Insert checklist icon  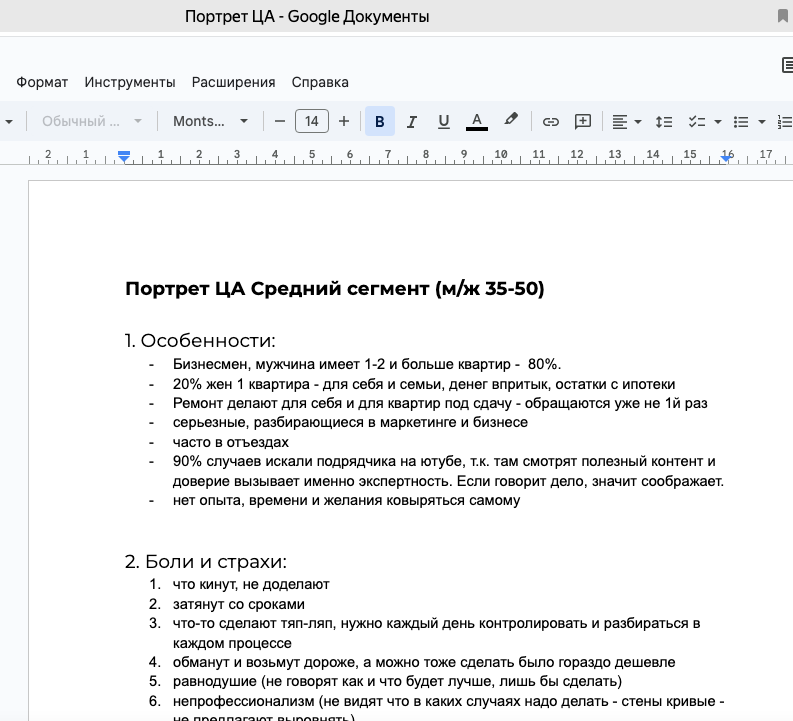coord(696,121)
